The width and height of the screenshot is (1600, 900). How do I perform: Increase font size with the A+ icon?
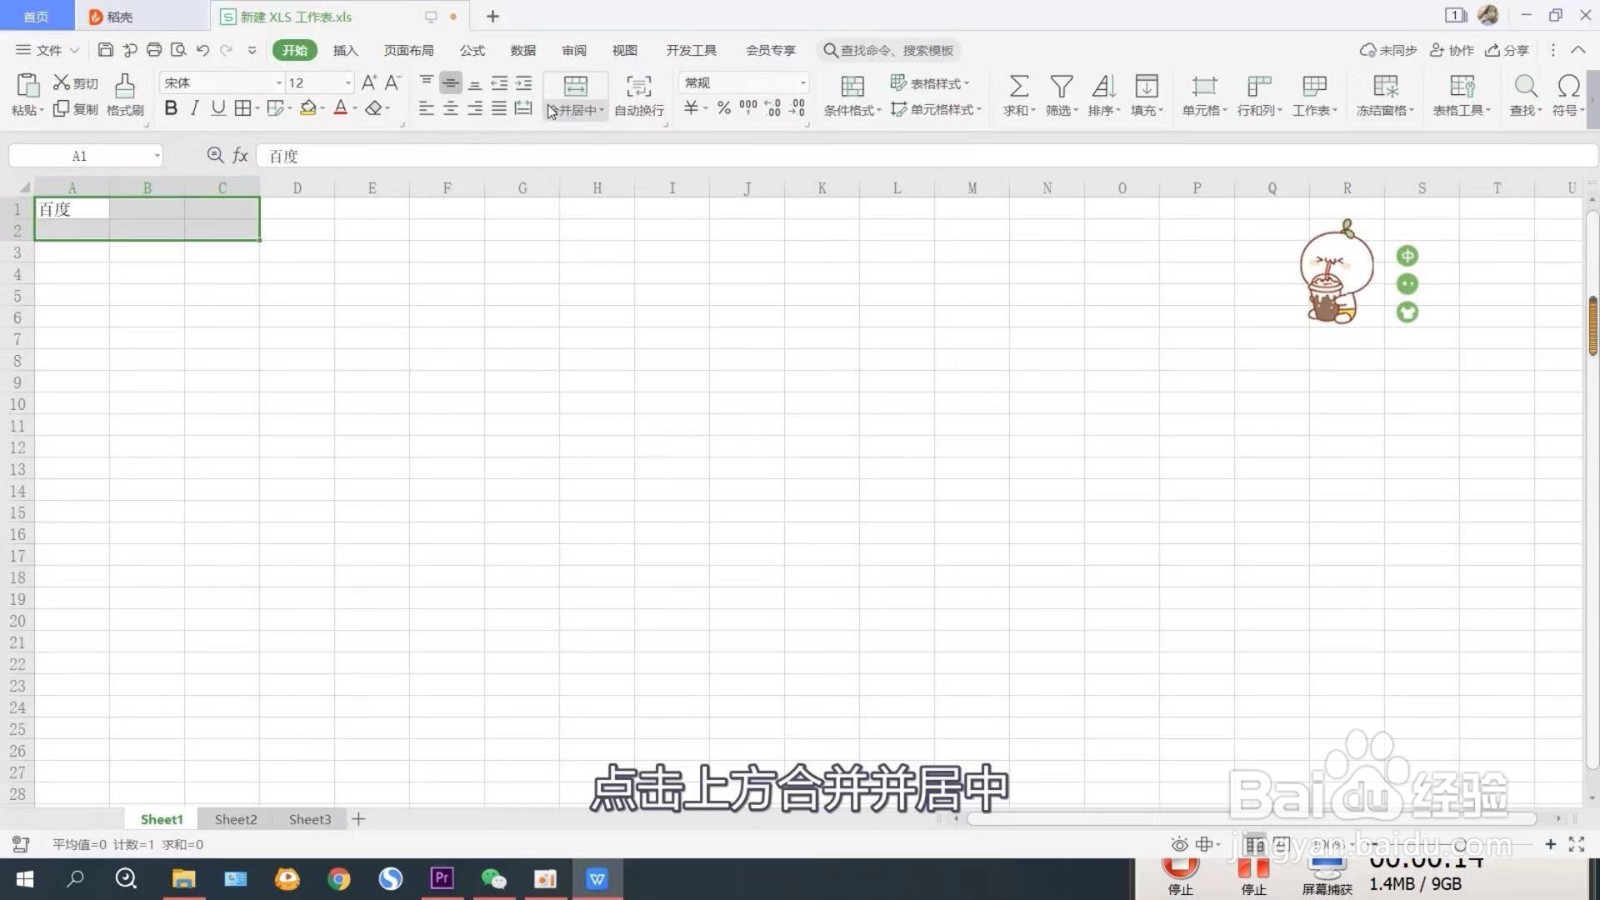[369, 83]
